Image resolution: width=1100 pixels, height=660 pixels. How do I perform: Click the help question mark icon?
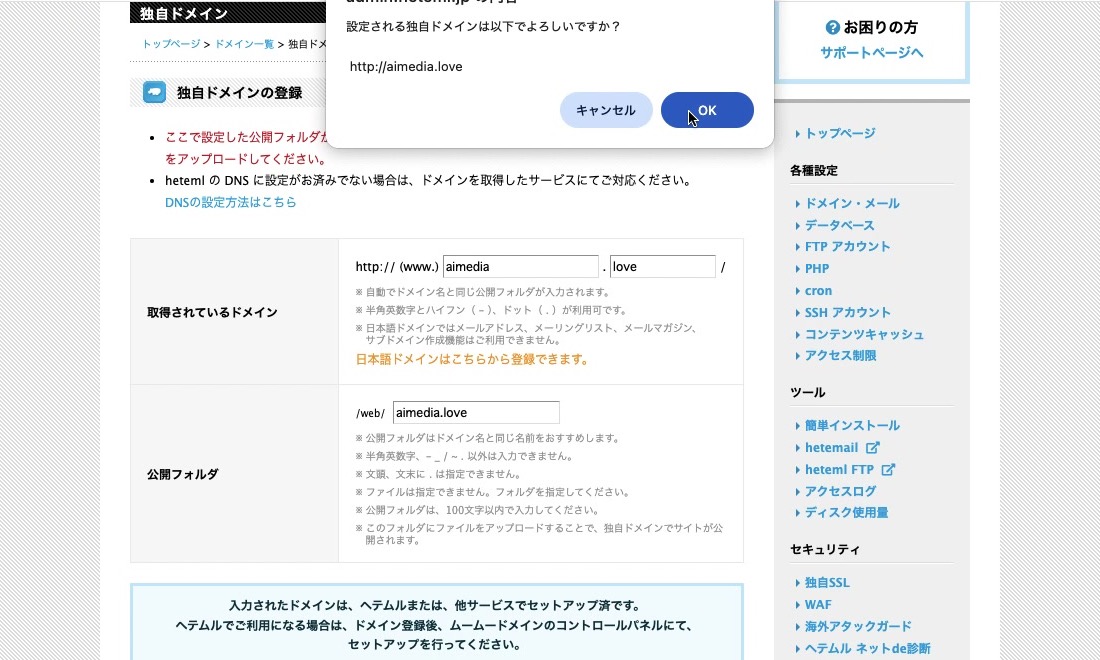pyautogui.click(x=833, y=27)
